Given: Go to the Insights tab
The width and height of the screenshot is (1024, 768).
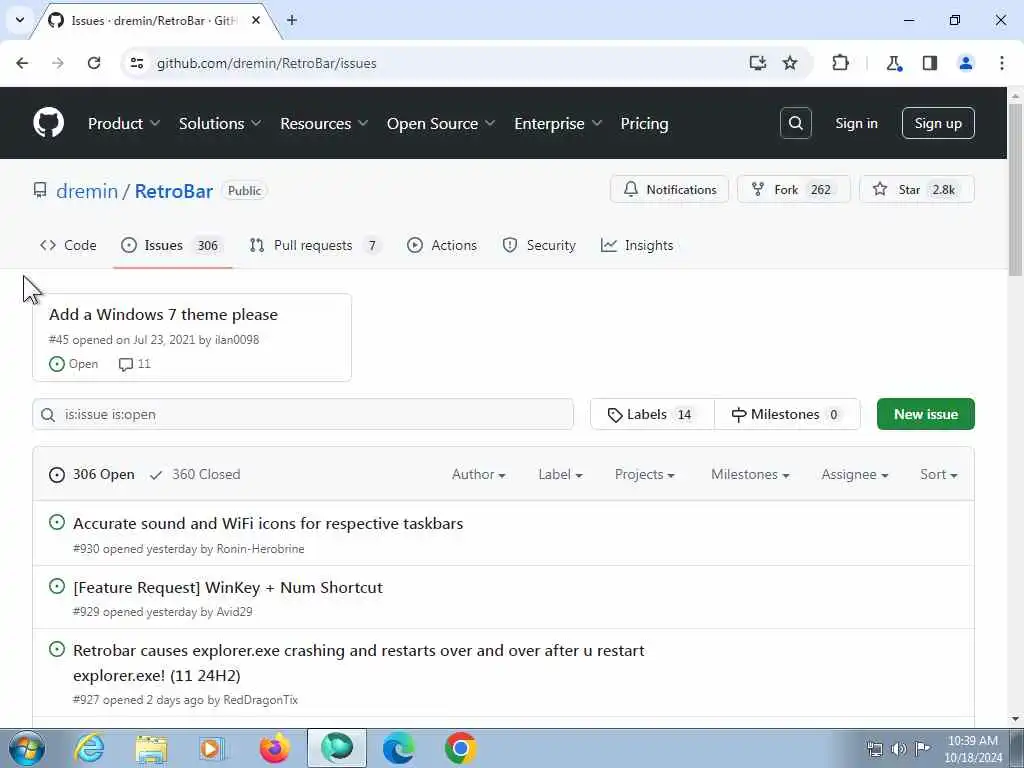Looking at the screenshot, I should click(637, 246).
